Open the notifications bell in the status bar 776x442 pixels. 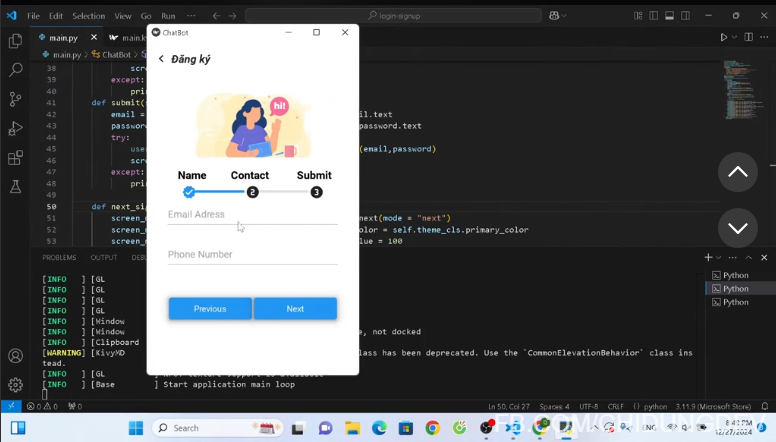click(765, 406)
